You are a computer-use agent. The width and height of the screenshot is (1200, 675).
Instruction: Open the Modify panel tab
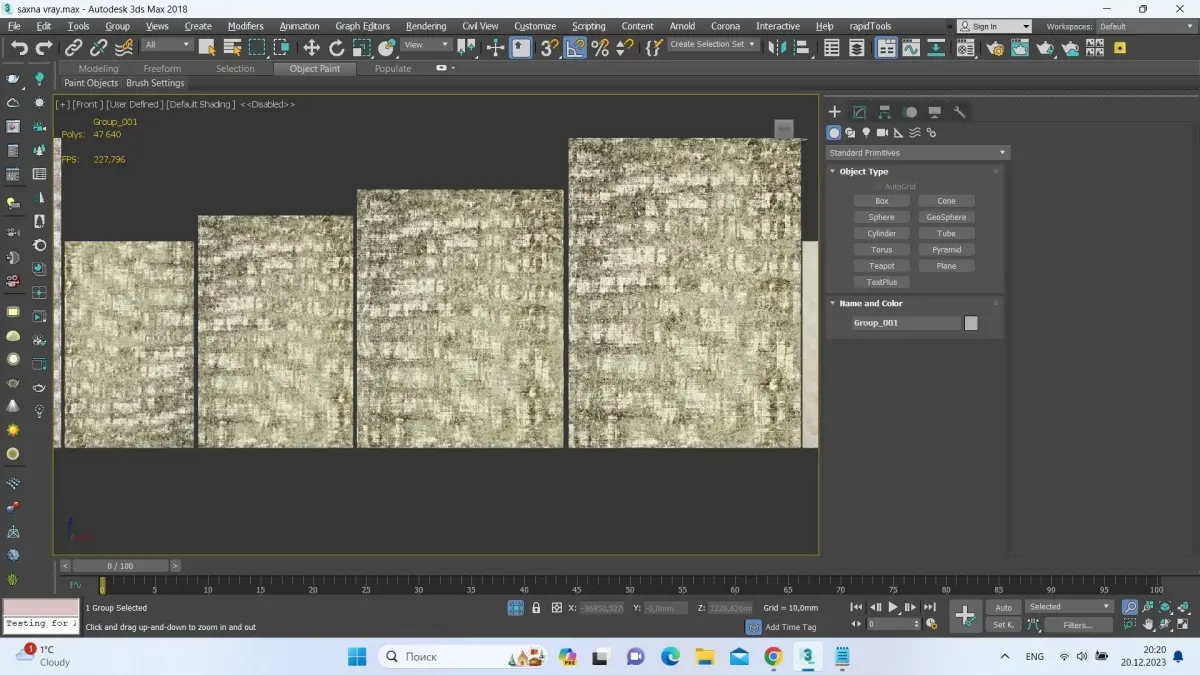(859, 112)
